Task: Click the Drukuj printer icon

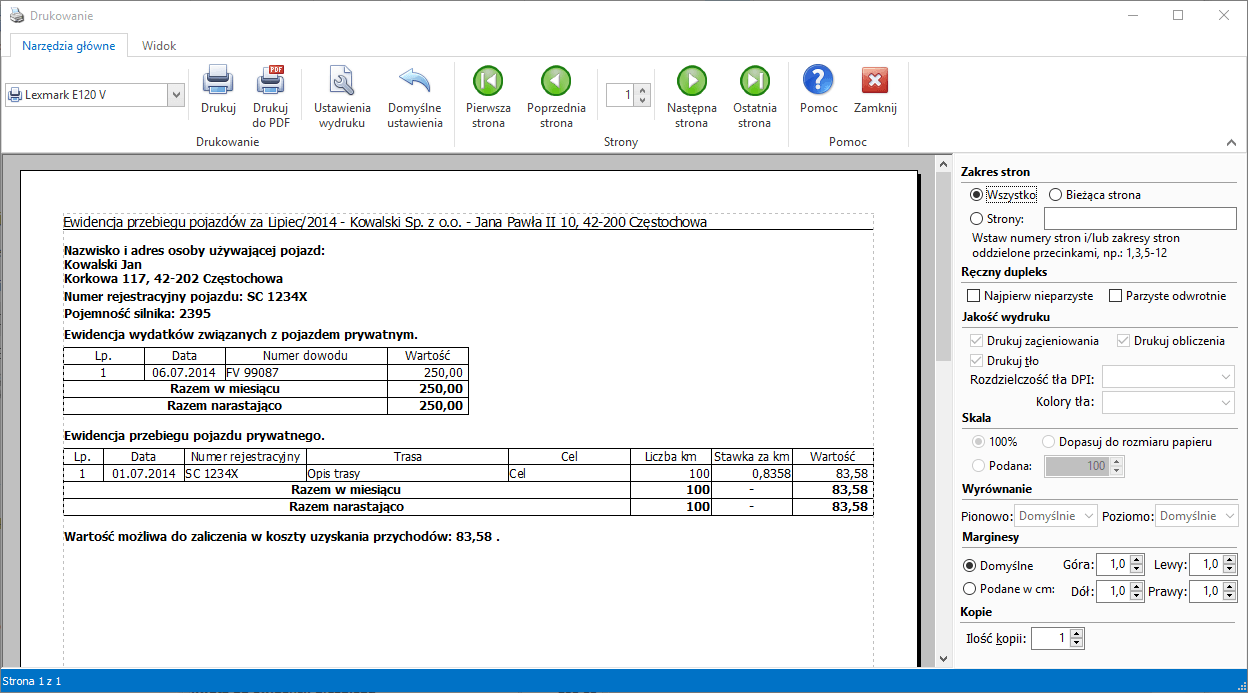Action: coord(218,82)
